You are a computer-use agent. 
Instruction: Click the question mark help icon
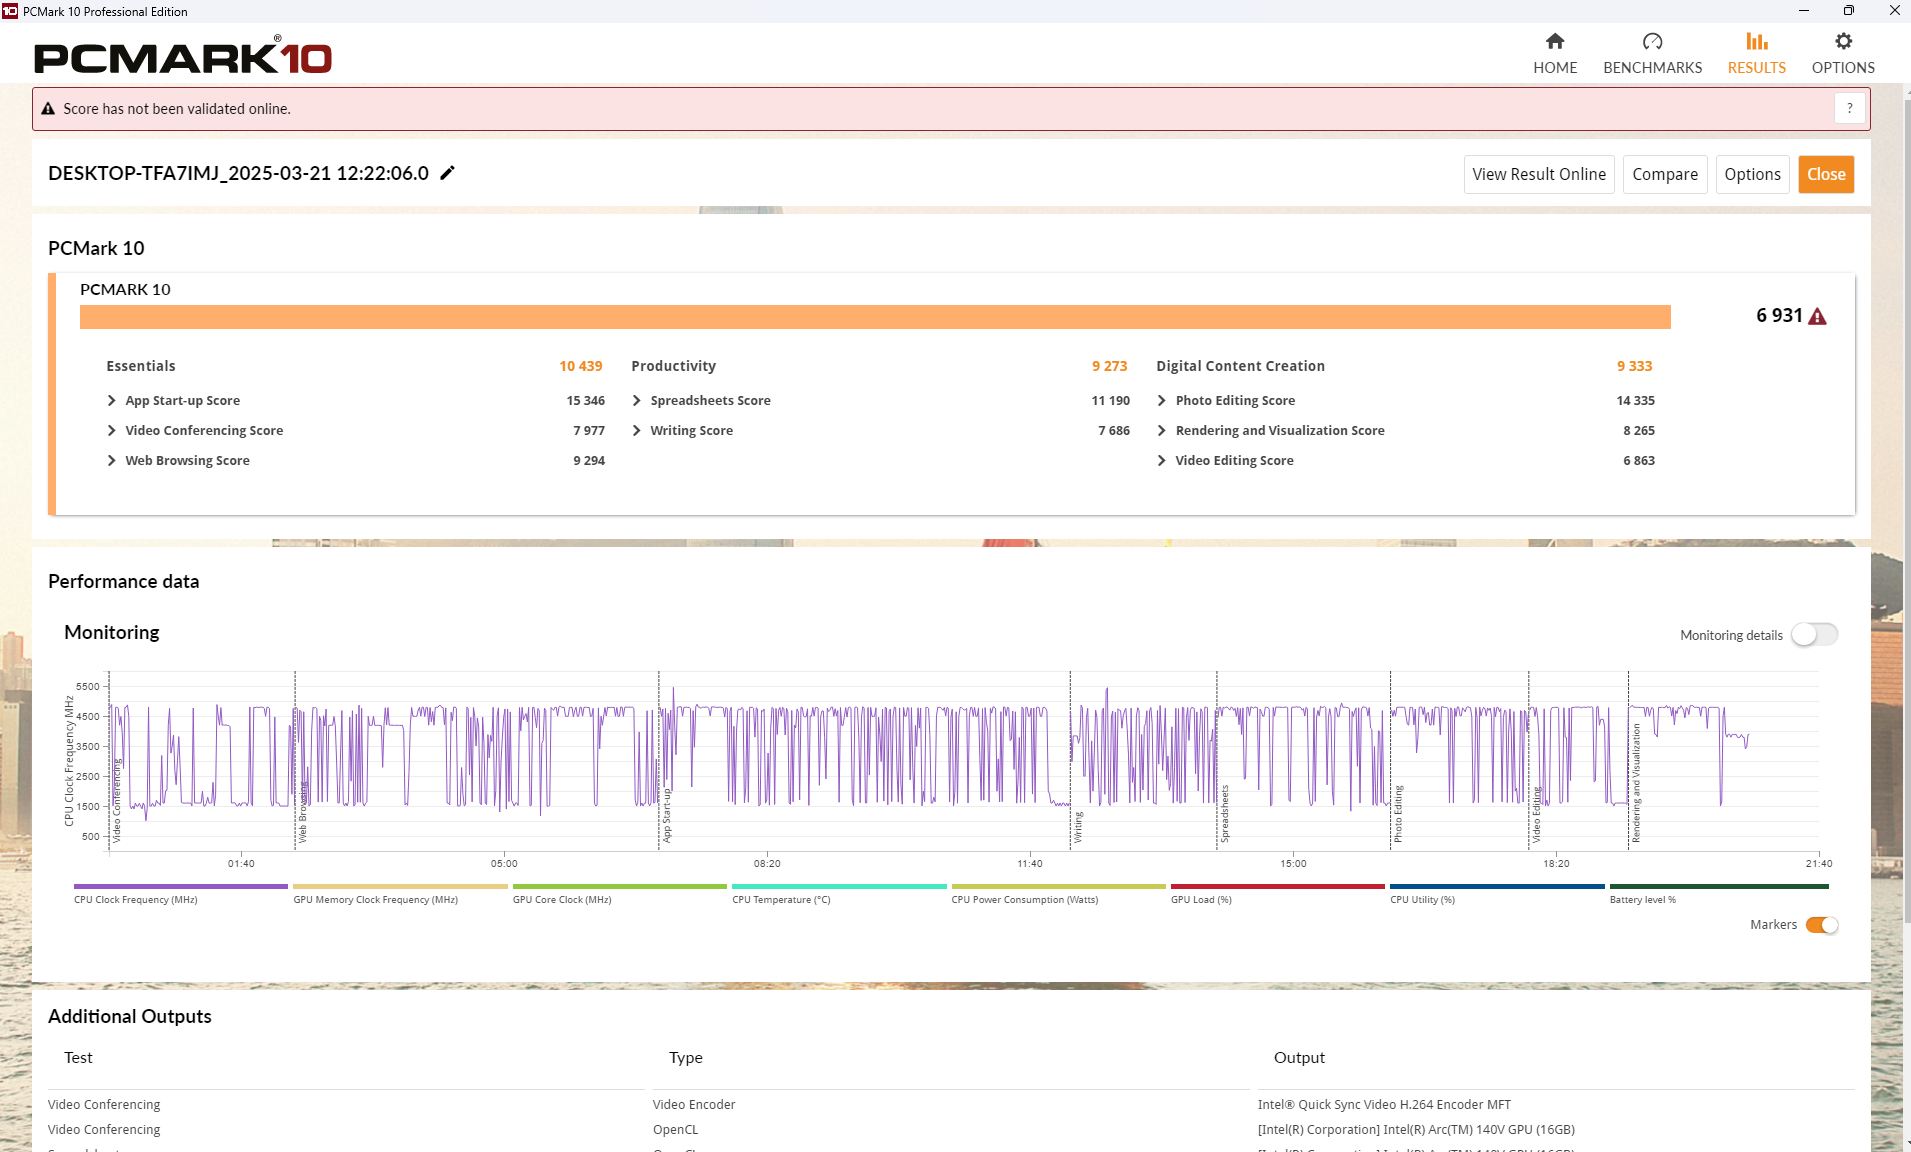pyautogui.click(x=1849, y=108)
